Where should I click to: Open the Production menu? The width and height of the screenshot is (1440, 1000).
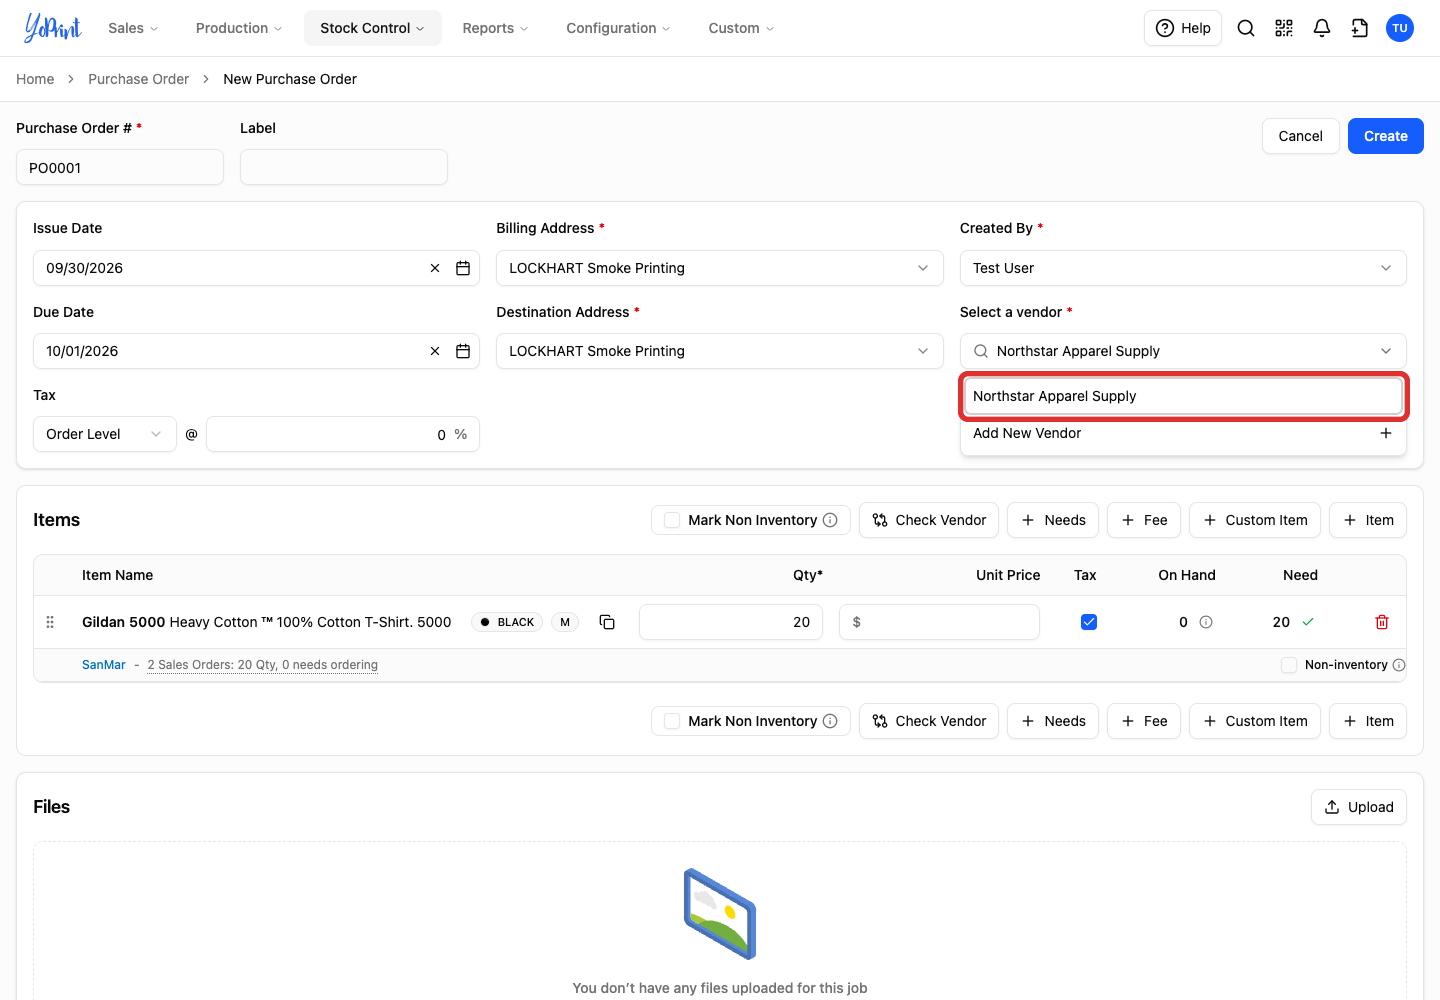click(239, 28)
